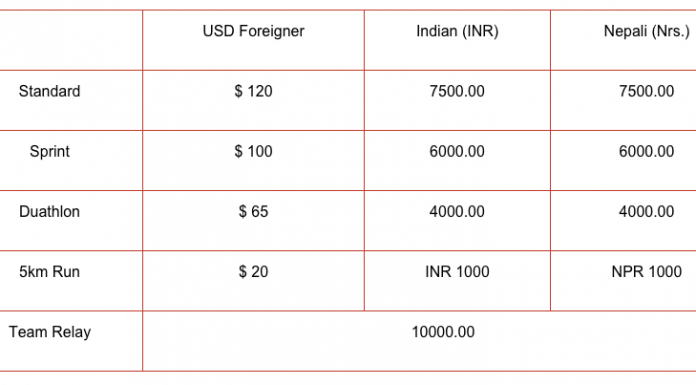Viewport: 696px width, 385px height.
Task: Click the Nepali (Nrs.) column header
Action: 646,31
